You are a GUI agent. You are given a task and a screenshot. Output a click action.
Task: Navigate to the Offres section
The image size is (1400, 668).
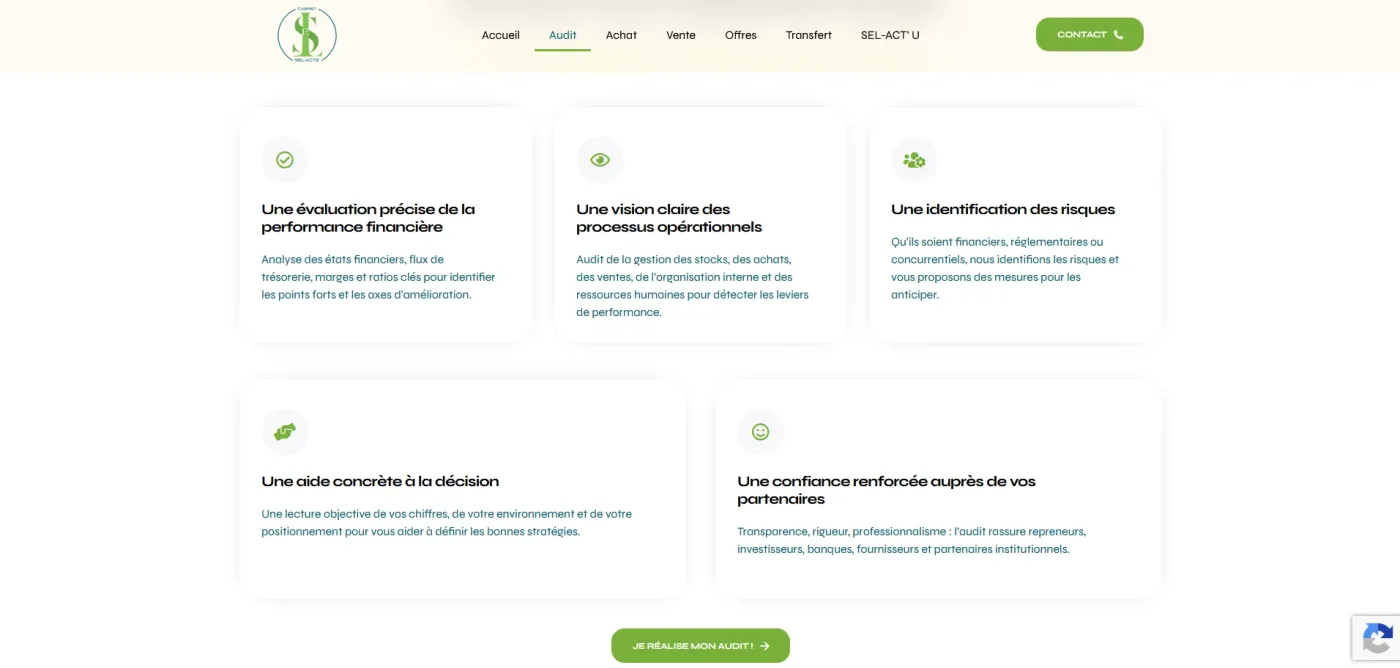point(741,35)
